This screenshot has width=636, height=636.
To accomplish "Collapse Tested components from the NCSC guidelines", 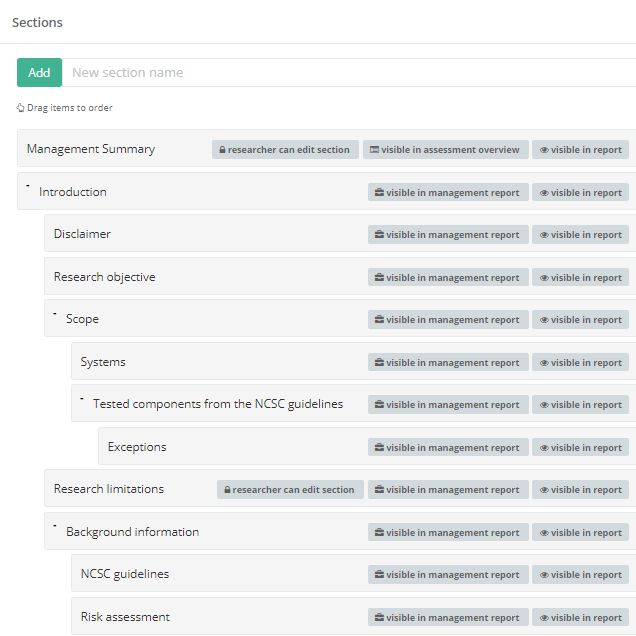I will click(x=82, y=398).
